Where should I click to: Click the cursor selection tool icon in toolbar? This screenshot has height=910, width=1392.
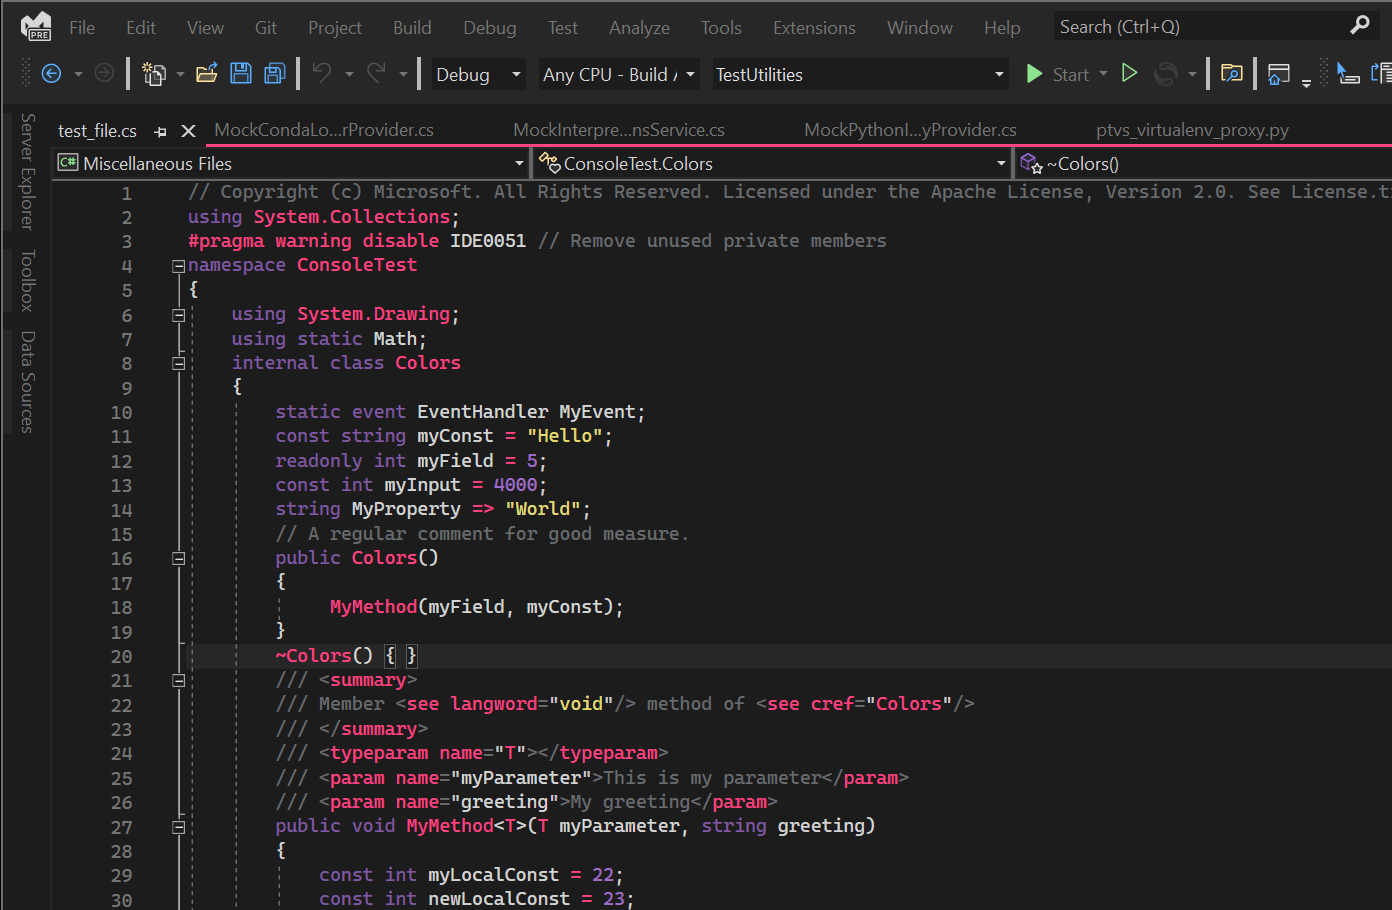coord(1348,73)
